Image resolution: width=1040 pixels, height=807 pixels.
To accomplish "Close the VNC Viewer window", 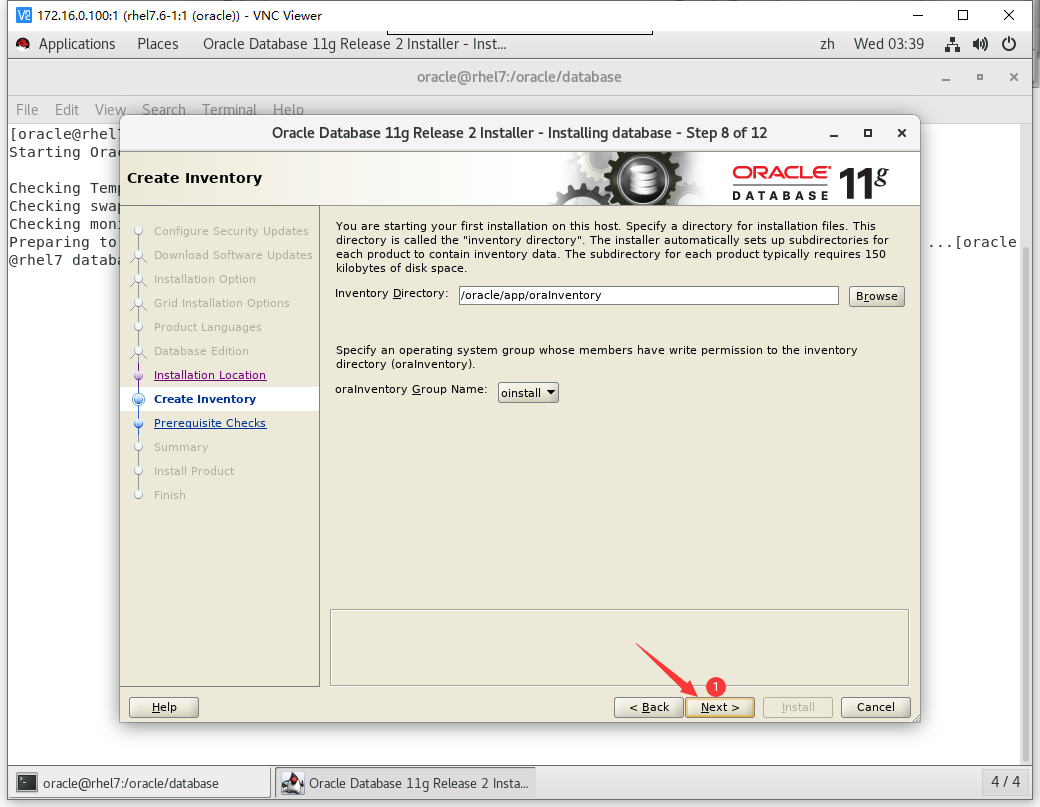I will 1009,15.
